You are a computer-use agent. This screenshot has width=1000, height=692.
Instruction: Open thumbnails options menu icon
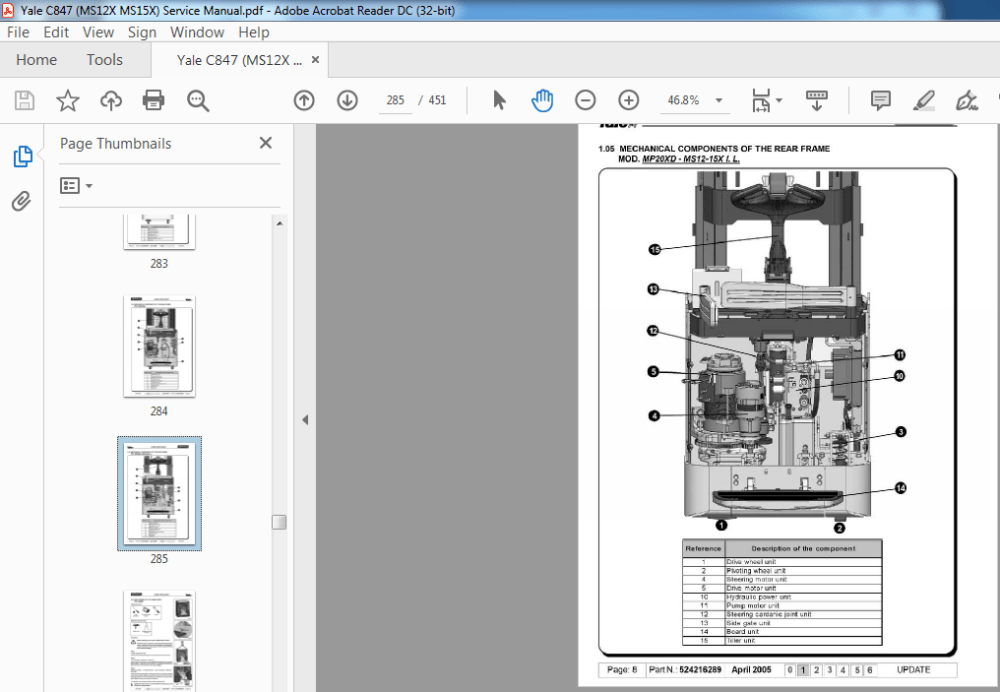(x=76, y=186)
